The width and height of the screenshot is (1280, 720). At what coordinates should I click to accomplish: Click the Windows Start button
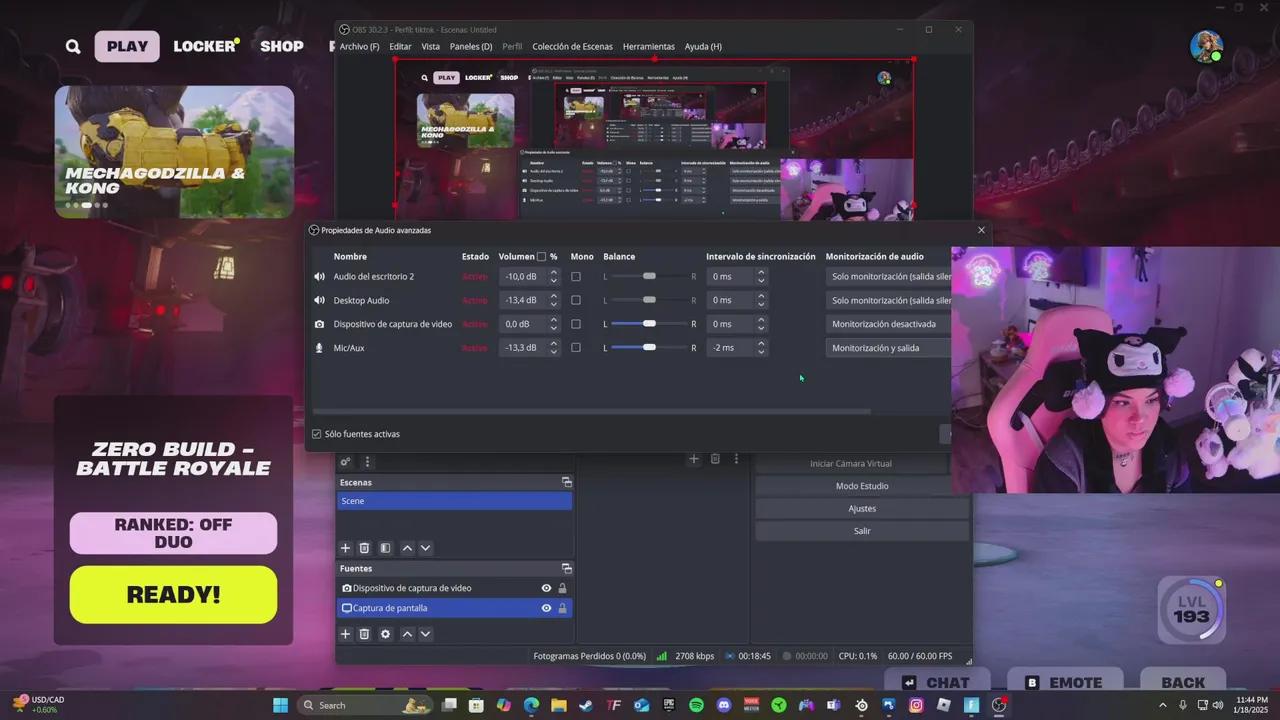pyautogui.click(x=280, y=705)
